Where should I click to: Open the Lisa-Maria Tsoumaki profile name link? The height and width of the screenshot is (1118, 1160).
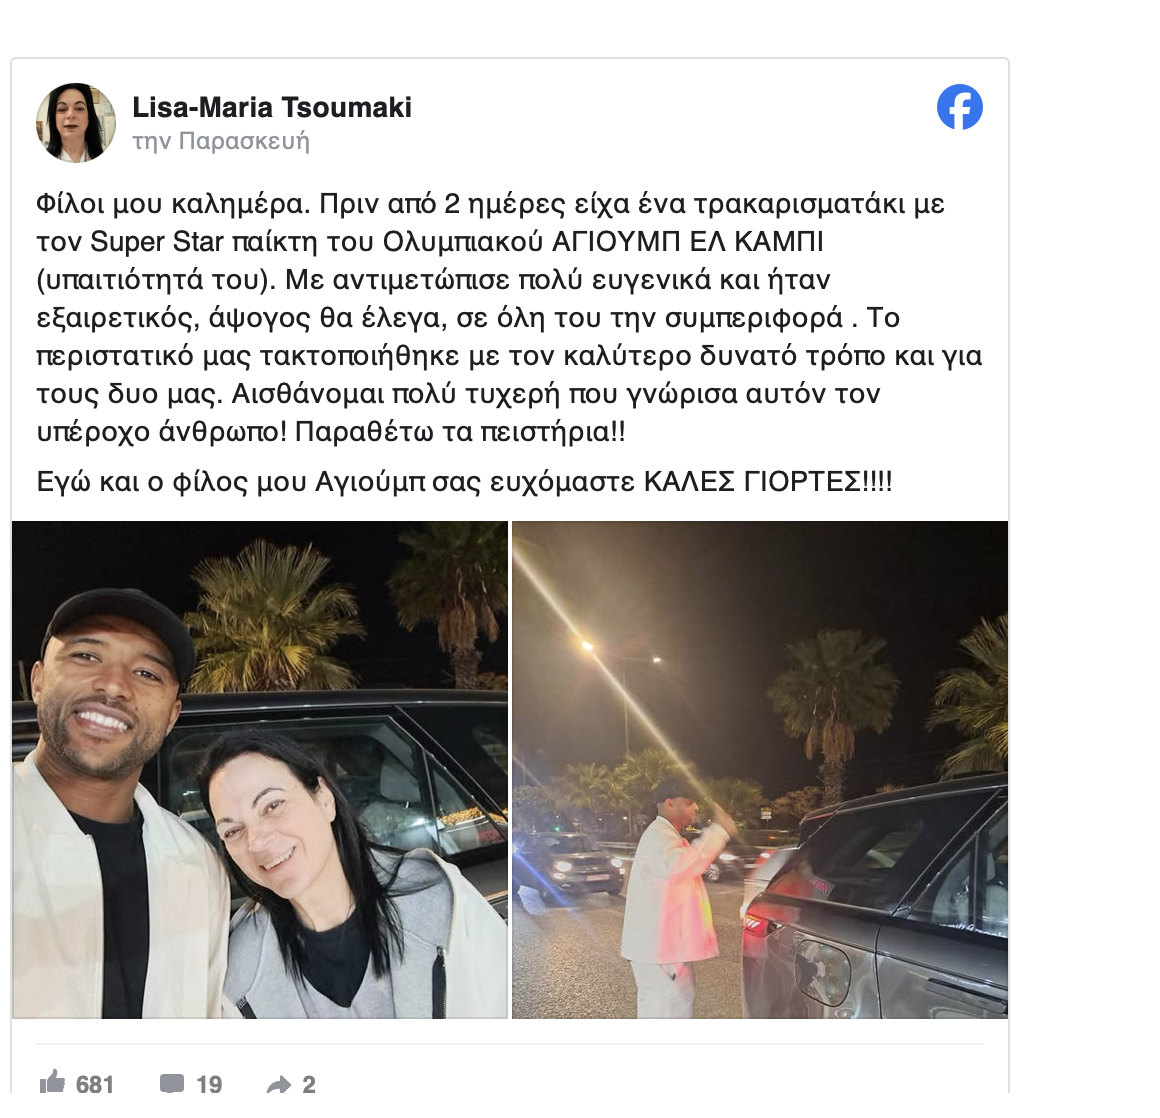coord(272,107)
